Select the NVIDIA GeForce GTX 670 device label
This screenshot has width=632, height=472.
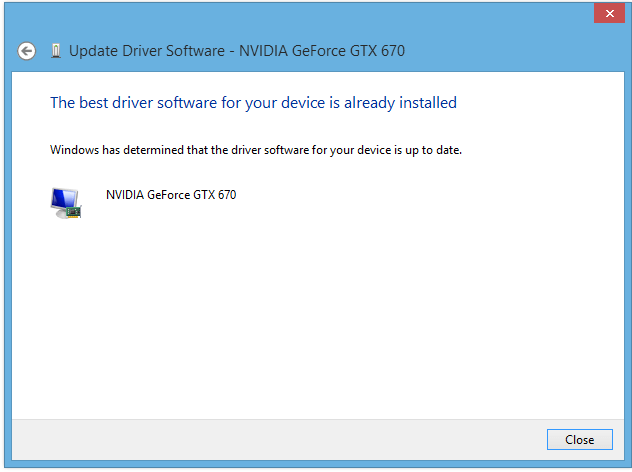tap(171, 195)
